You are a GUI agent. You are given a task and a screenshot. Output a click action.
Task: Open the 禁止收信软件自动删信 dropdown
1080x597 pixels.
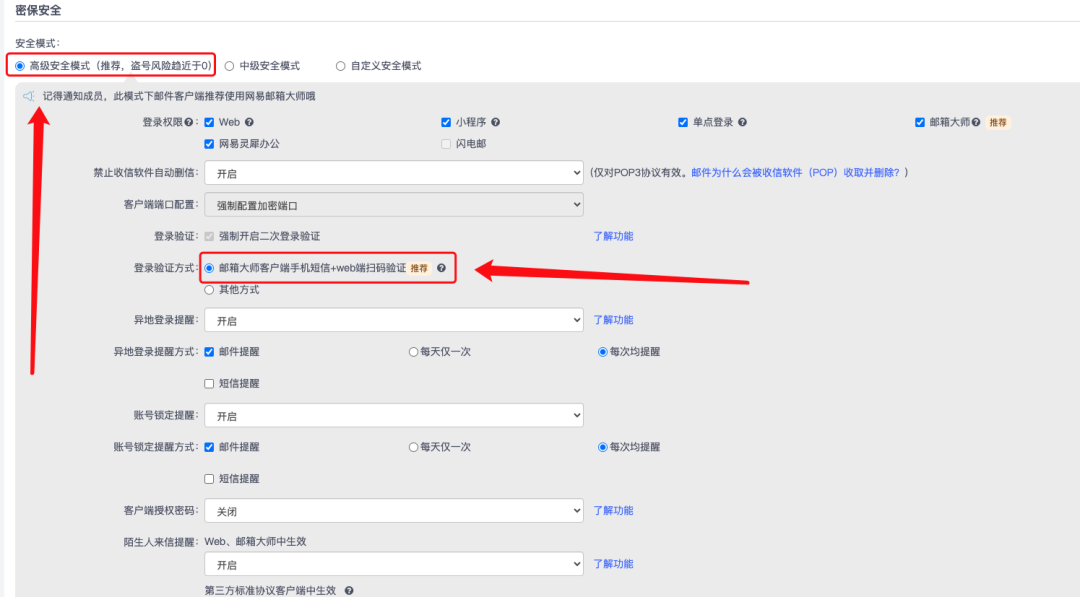click(394, 173)
